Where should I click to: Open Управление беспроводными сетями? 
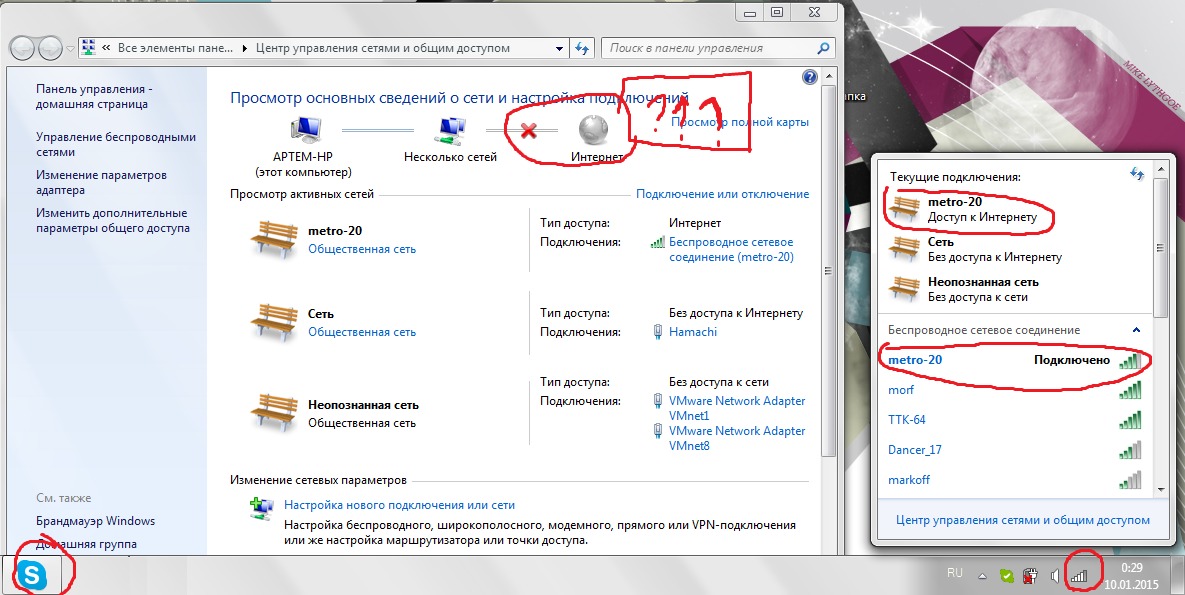[116, 144]
